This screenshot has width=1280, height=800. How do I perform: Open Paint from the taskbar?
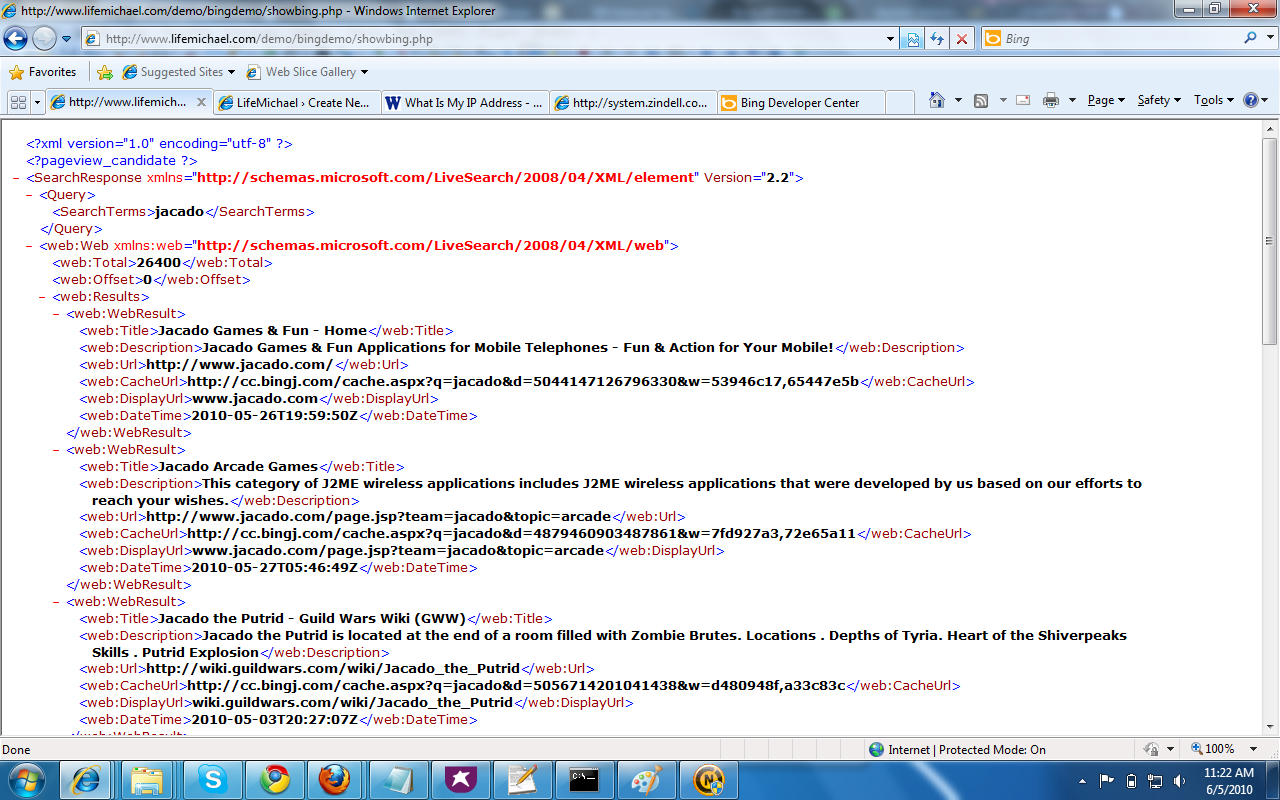point(645,780)
